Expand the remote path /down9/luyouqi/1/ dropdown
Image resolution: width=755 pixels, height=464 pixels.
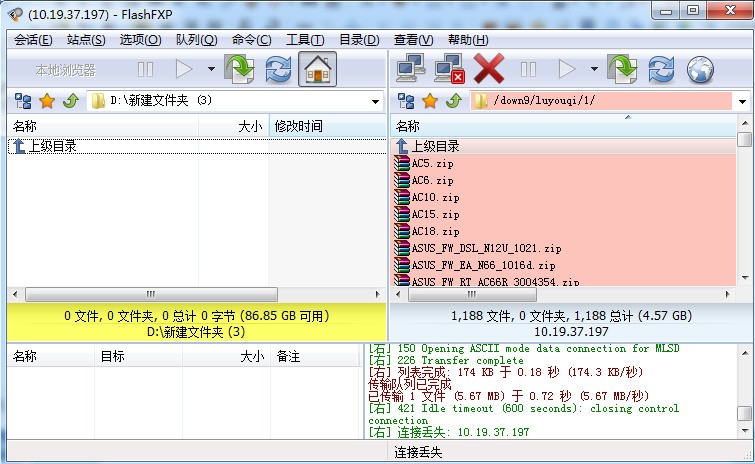[x=743, y=101]
